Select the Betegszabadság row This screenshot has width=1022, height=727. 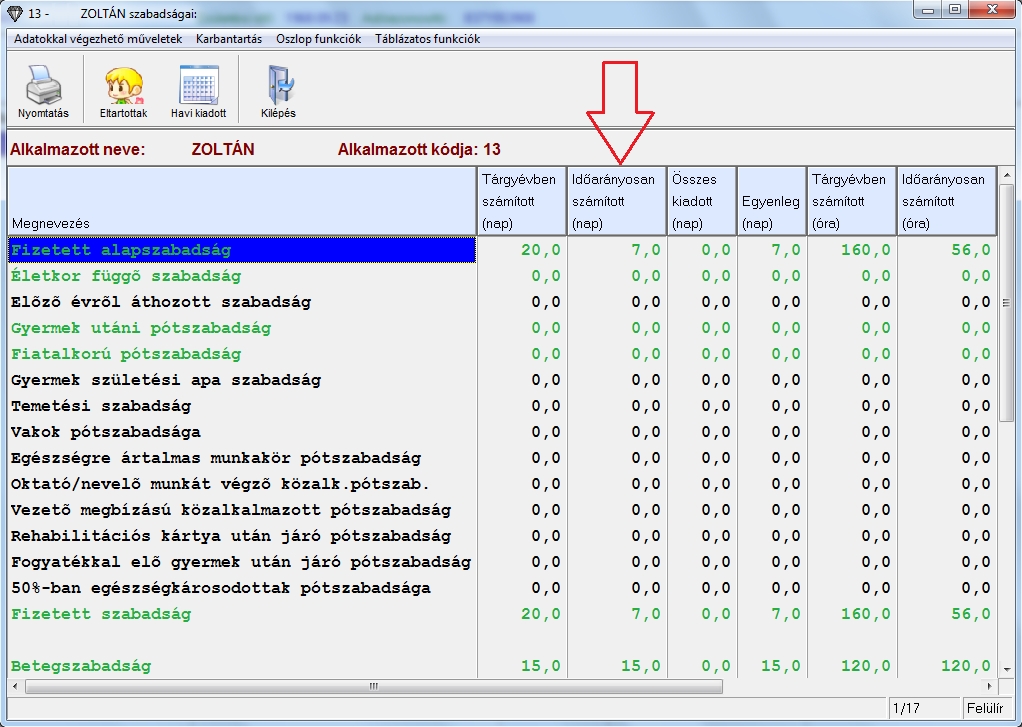coord(81,666)
